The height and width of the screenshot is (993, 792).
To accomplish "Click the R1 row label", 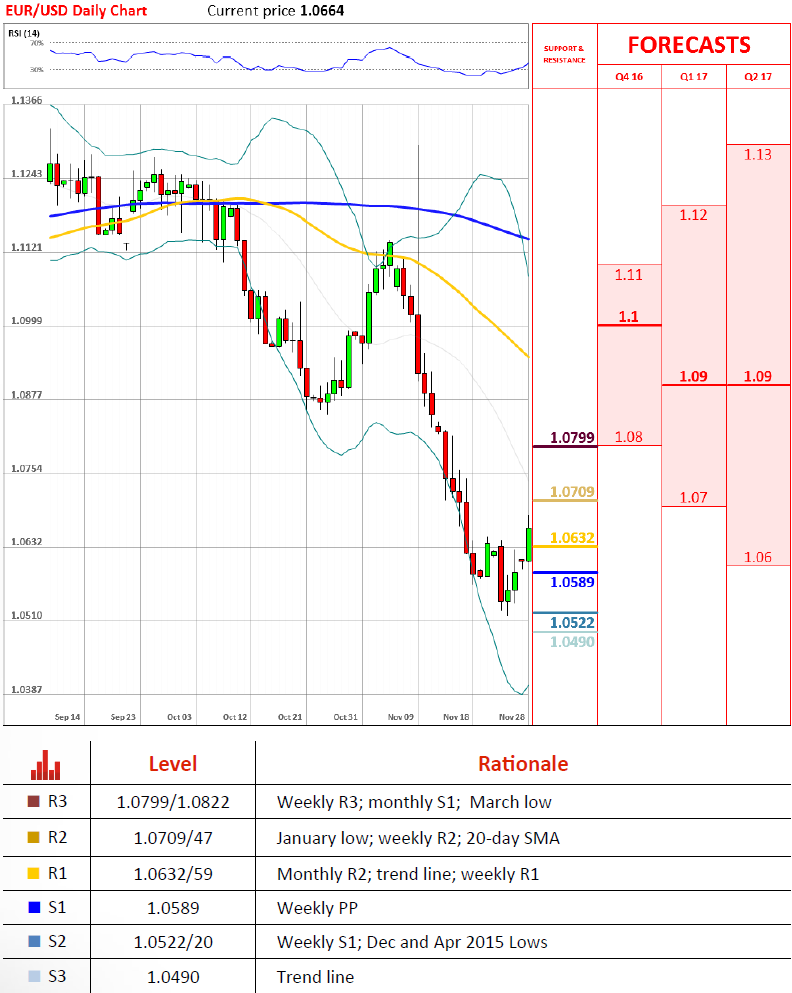I will pyautogui.click(x=57, y=874).
